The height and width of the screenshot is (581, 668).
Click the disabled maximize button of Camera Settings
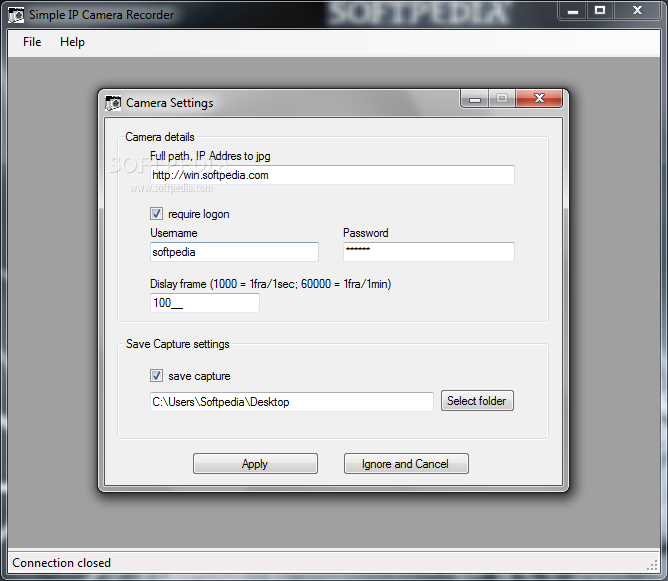click(502, 99)
